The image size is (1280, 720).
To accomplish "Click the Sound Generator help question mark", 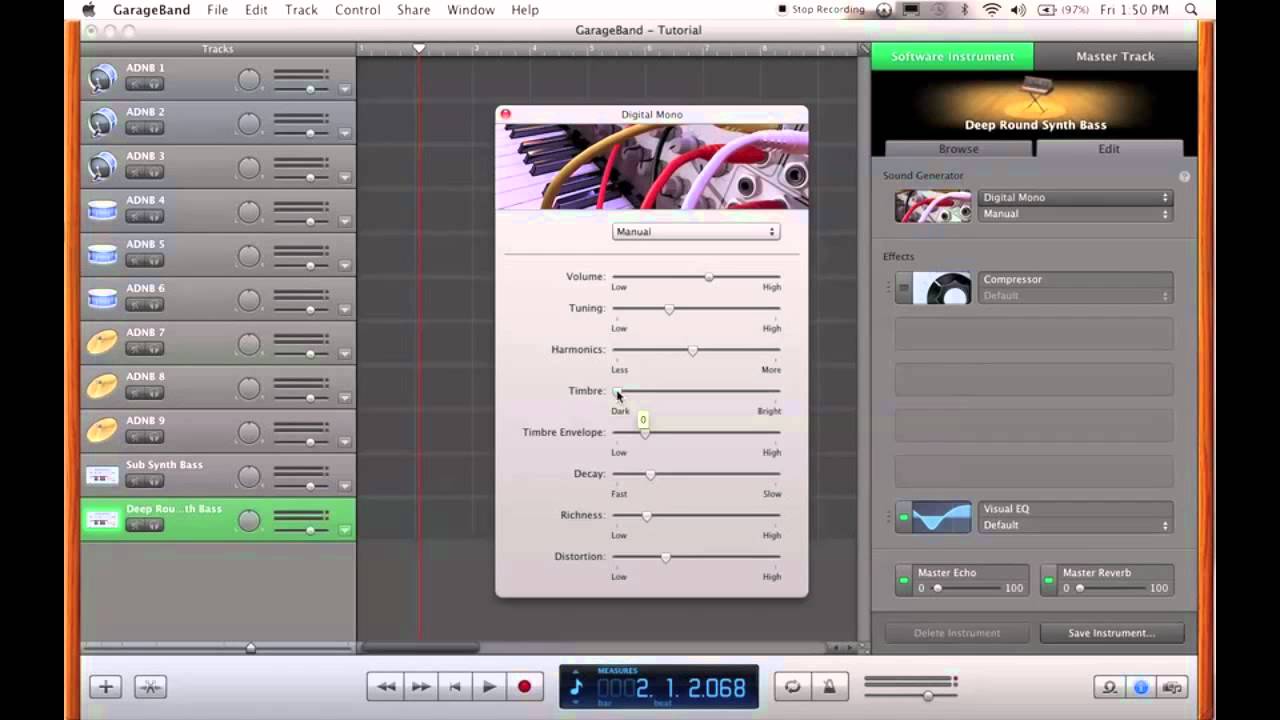I will point(1184,176).
